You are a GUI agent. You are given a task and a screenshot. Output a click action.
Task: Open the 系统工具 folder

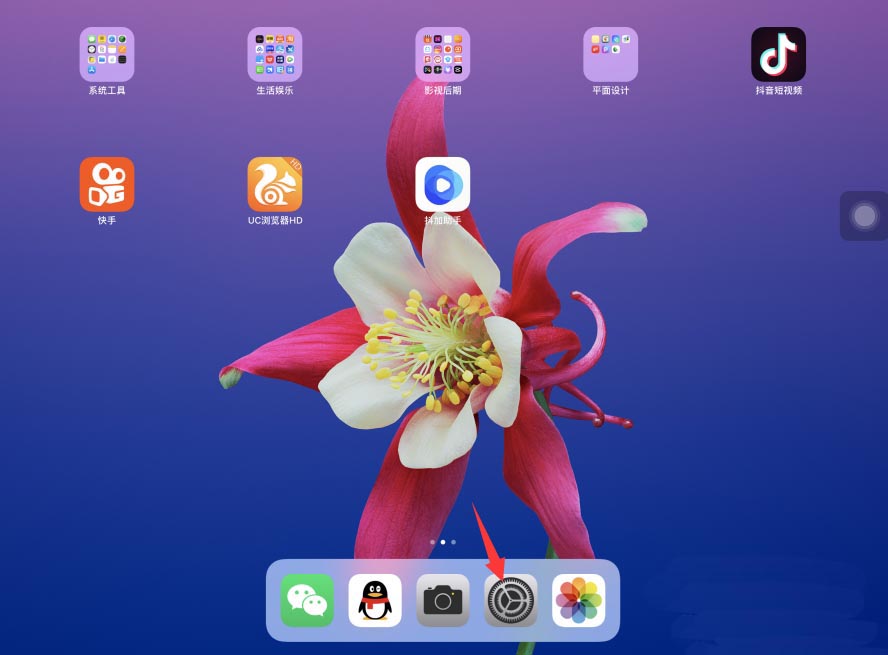pos(107,54)
